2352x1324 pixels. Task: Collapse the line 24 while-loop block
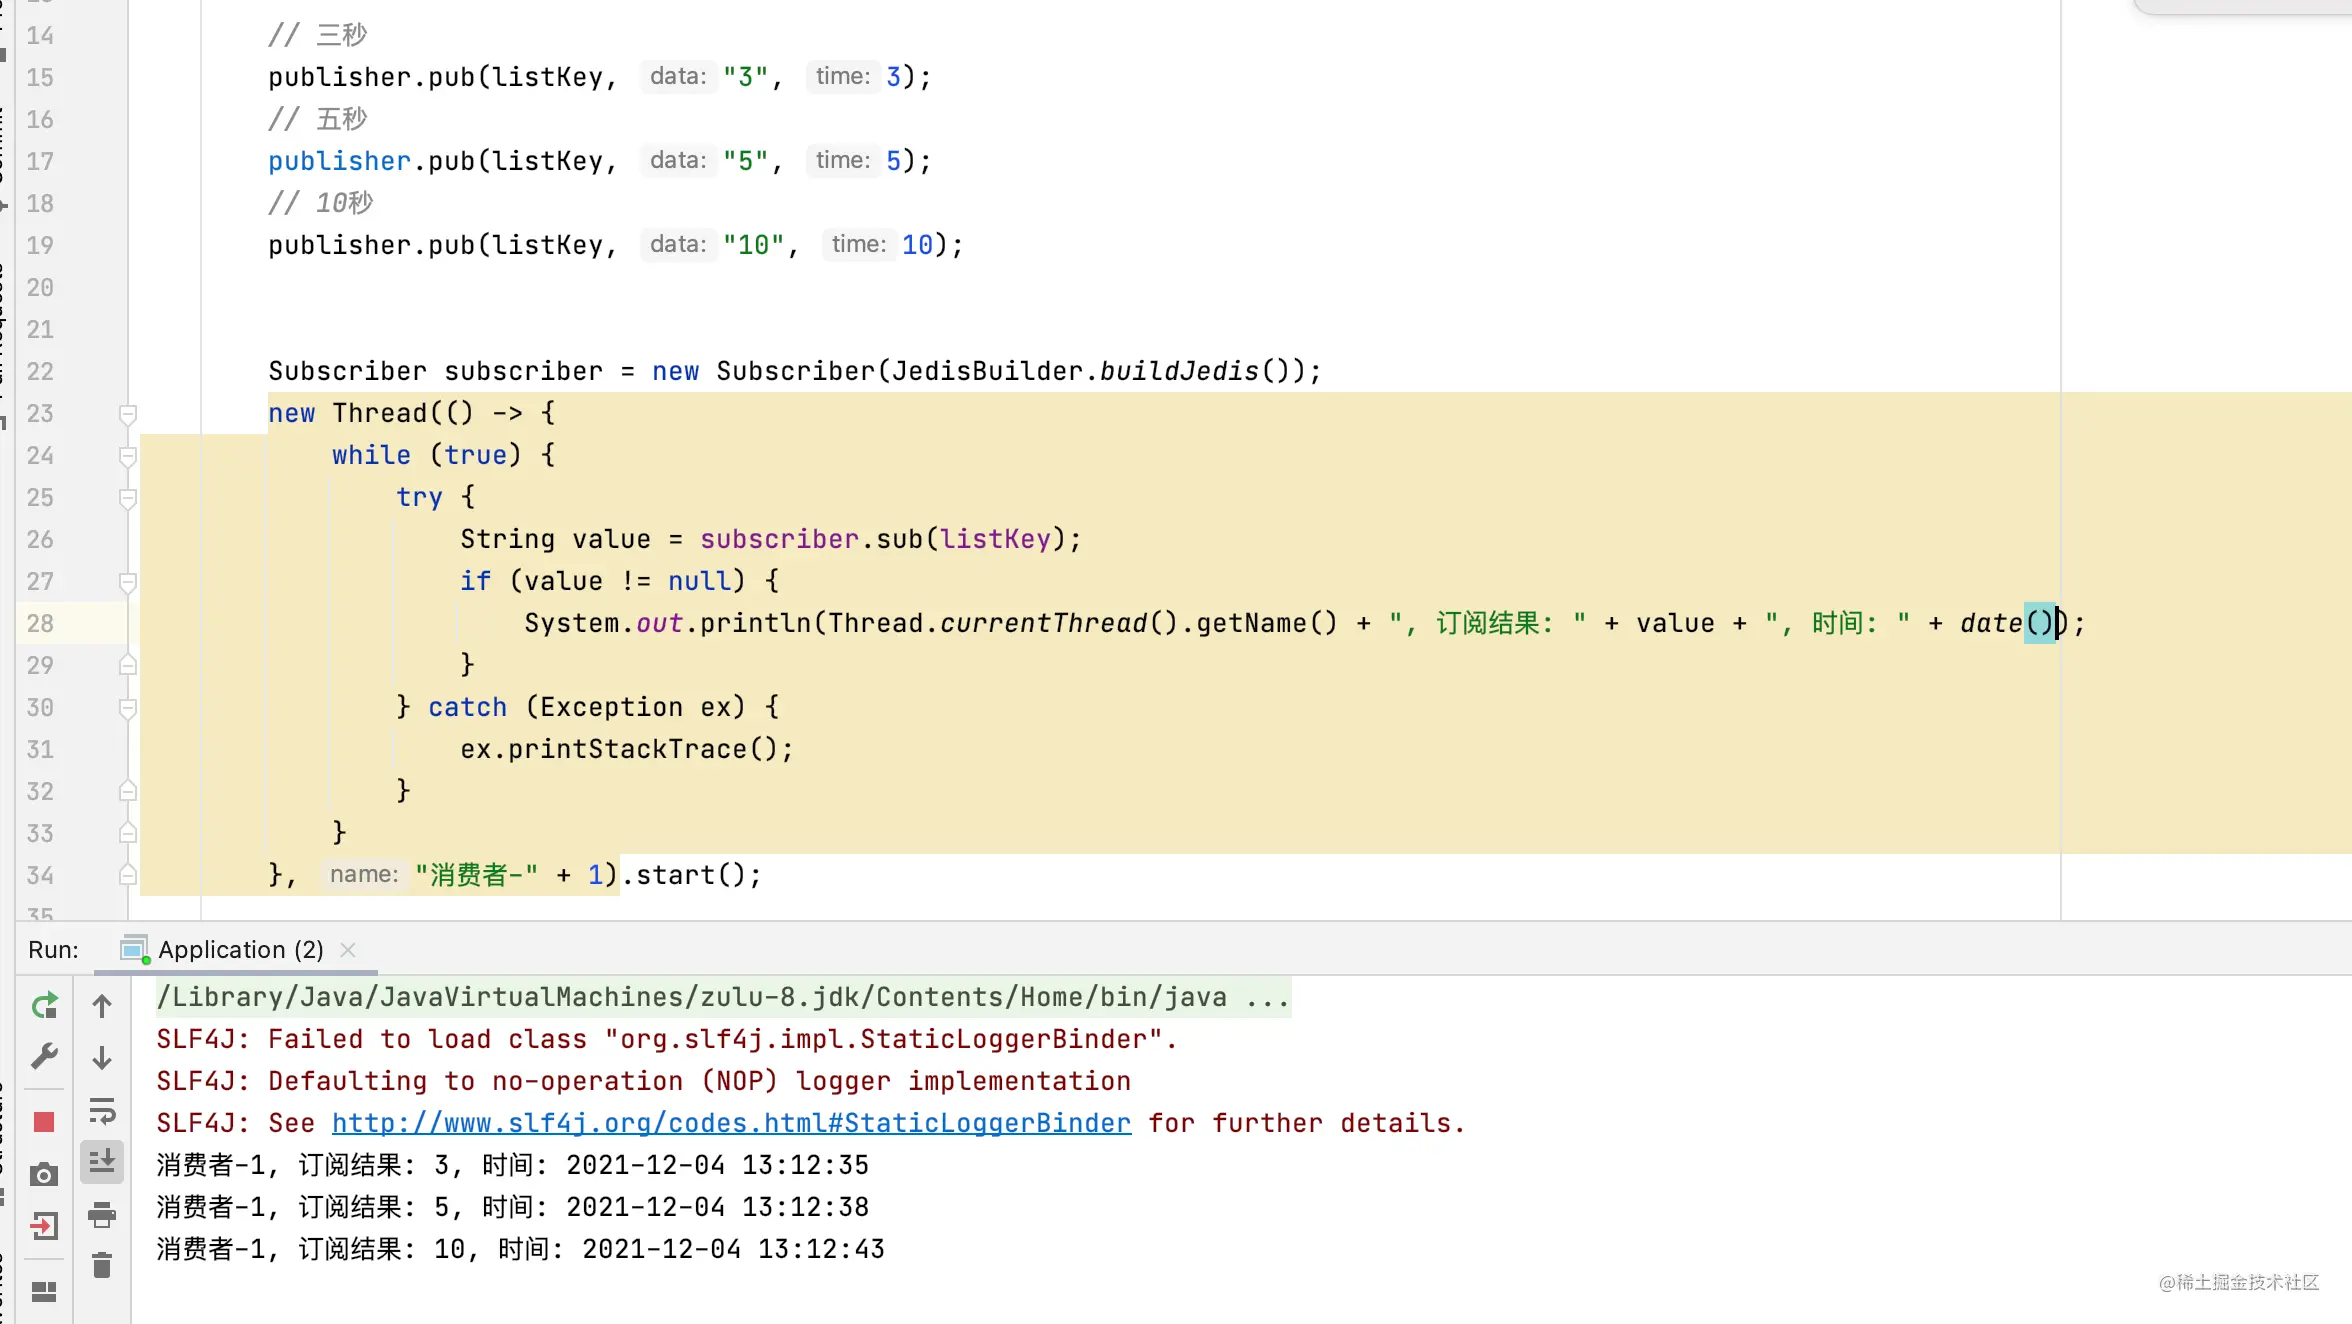pyautogui.click(x=129, y=454)
